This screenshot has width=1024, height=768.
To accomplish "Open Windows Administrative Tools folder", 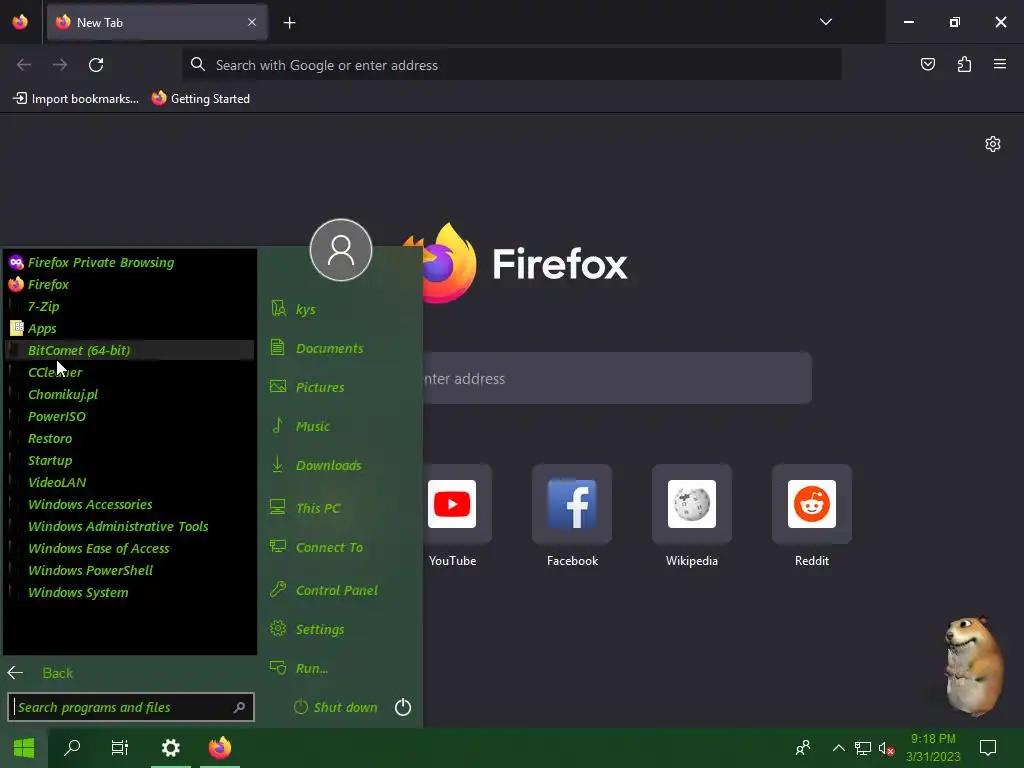I will click(131, 526).
